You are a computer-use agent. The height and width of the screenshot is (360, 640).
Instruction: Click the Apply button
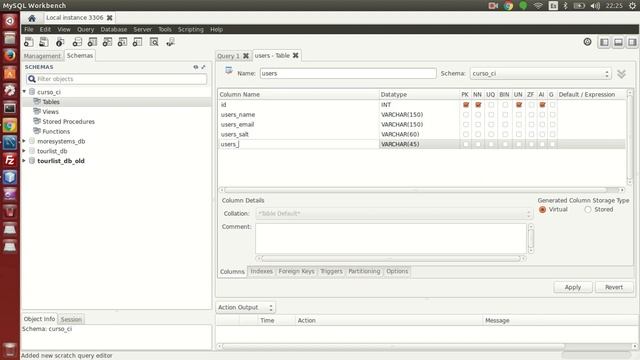pos(573,287)
